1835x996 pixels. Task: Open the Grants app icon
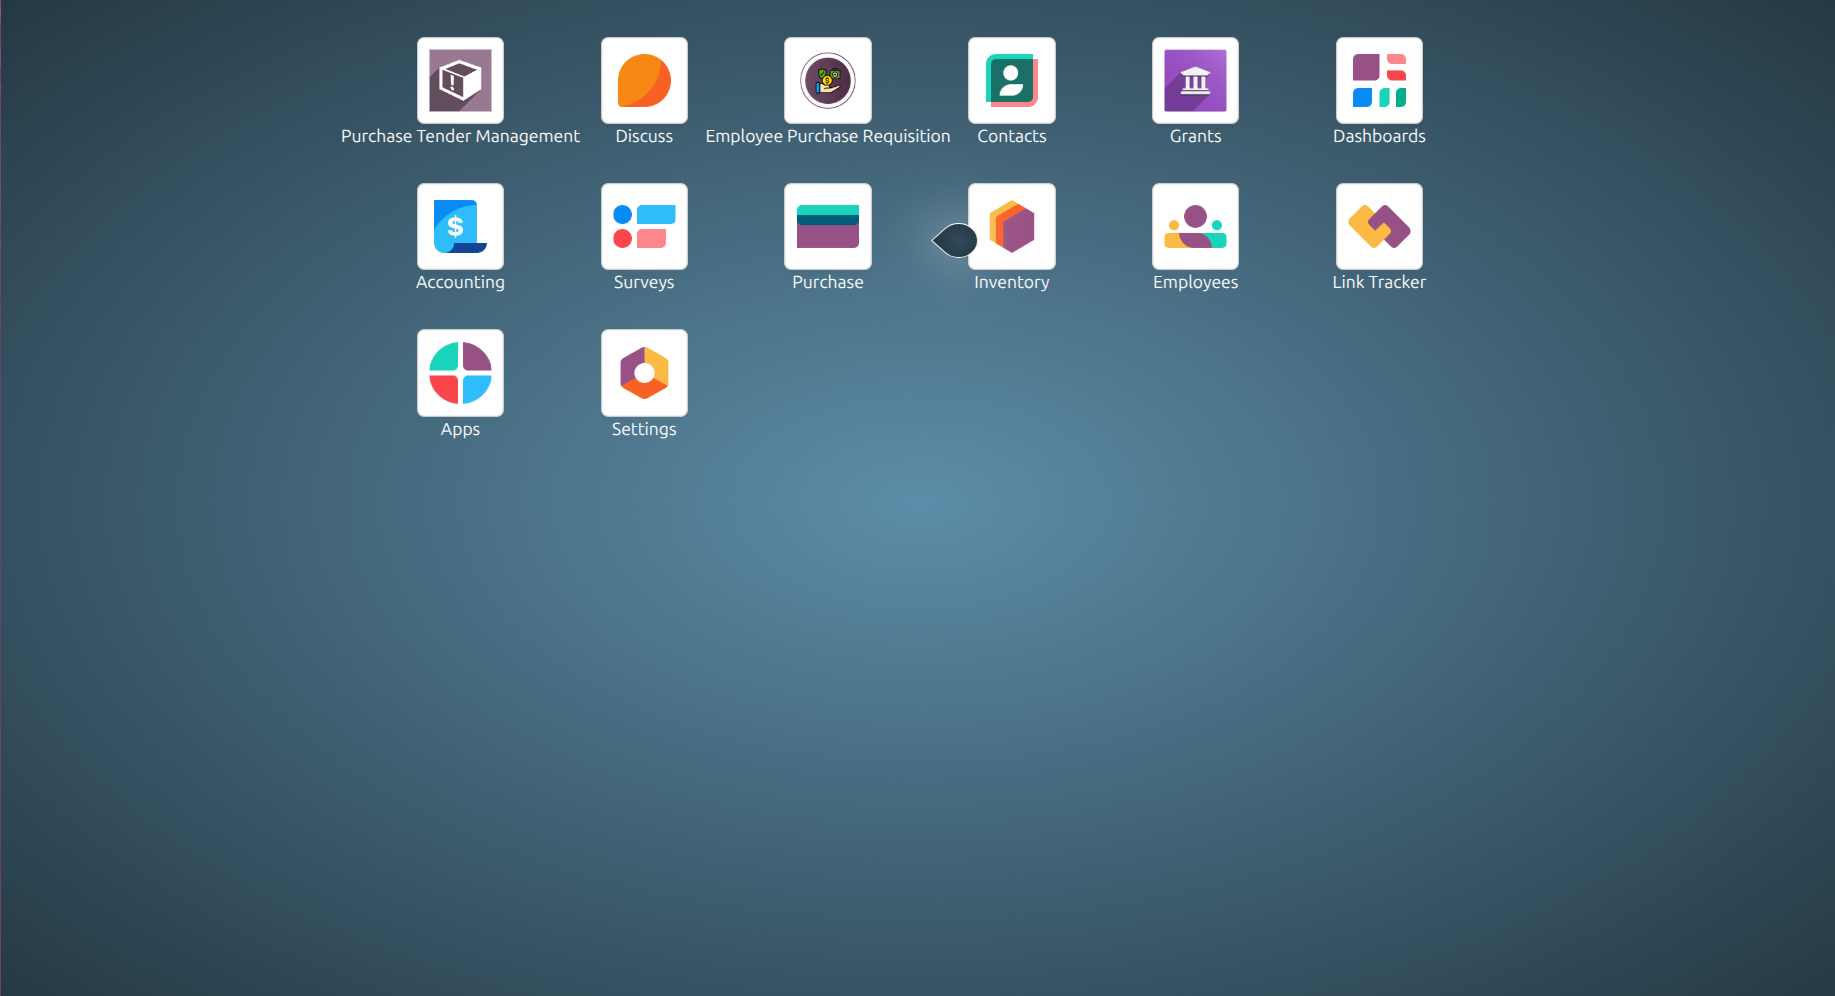1195,81
